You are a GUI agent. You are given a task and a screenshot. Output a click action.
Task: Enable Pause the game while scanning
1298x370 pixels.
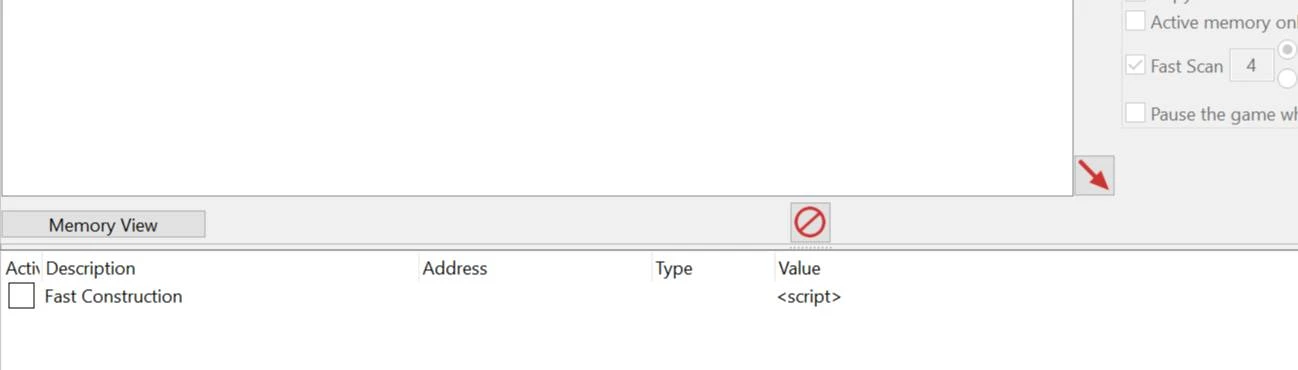click(x=1135, y=113)
